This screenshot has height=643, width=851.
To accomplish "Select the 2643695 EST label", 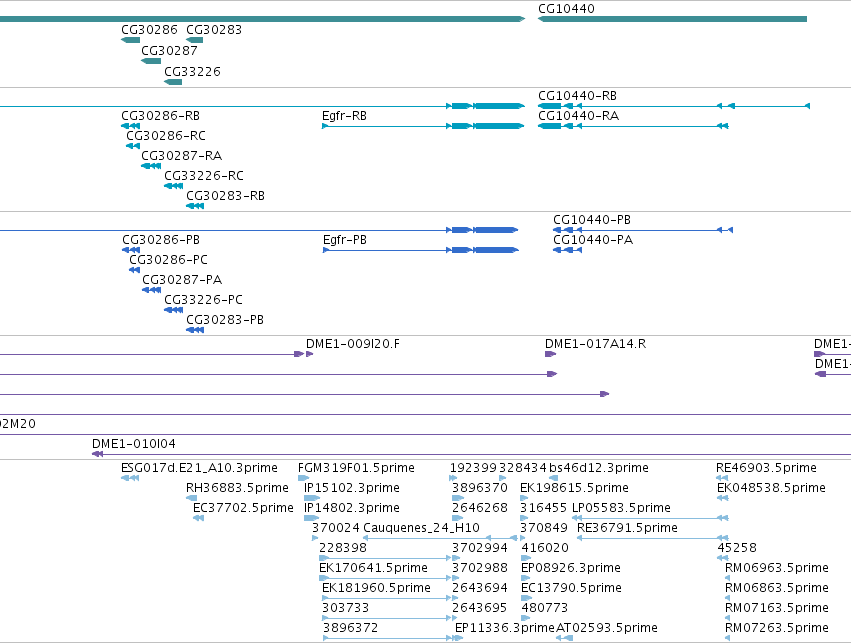I will (x=480, y=608).
